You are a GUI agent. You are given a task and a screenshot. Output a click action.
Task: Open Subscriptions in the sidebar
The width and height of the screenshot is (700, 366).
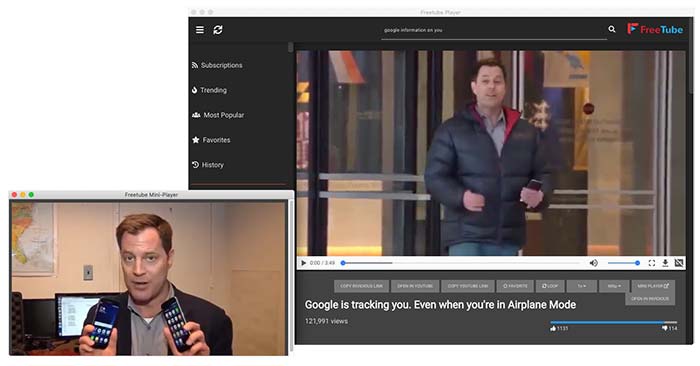(217, 65)
